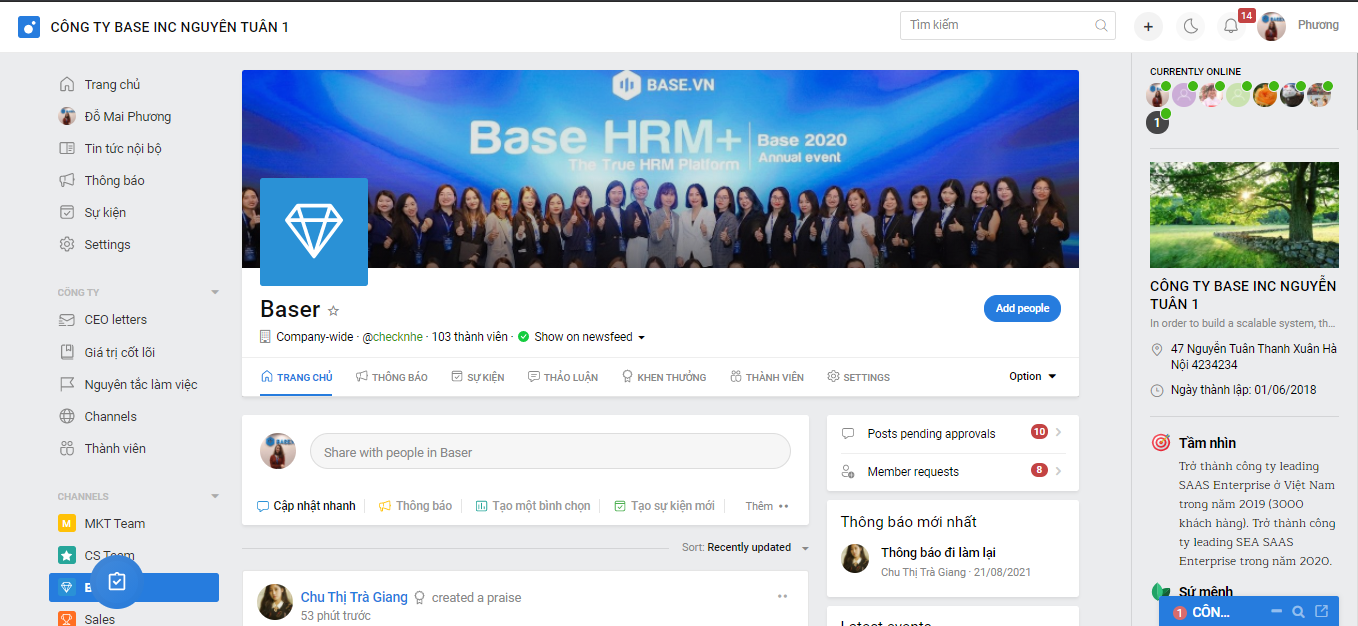Click Share with people in Baser field
Viewport: 1358px width, 626px height.
tap(550, 452)
